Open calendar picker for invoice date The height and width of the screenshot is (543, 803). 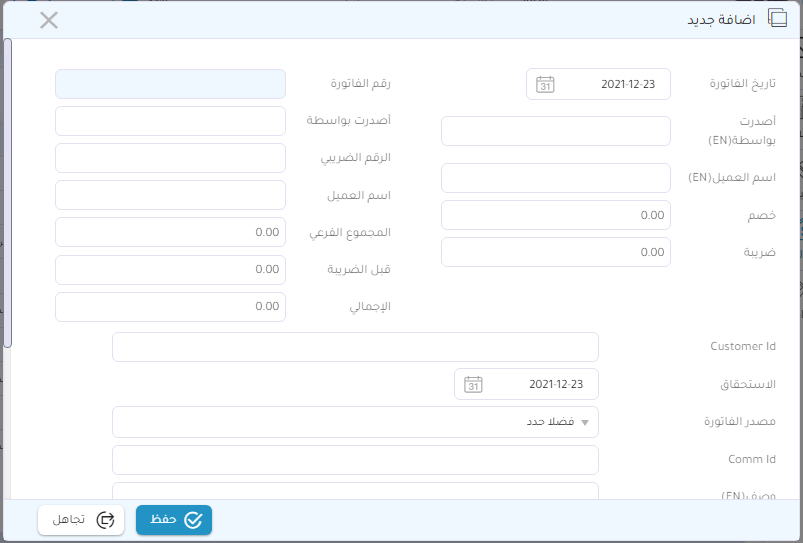(545, 85)
